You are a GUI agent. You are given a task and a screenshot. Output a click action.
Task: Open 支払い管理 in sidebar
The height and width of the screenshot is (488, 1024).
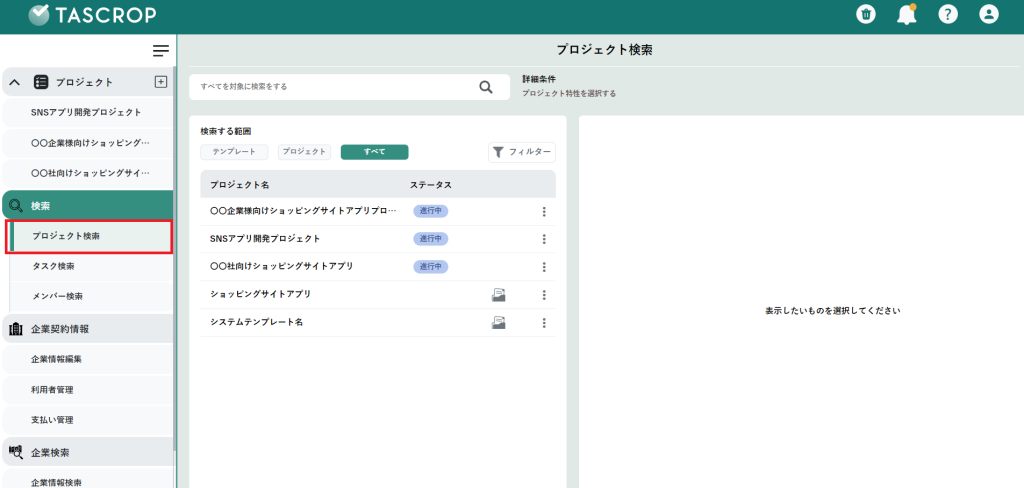88,420
